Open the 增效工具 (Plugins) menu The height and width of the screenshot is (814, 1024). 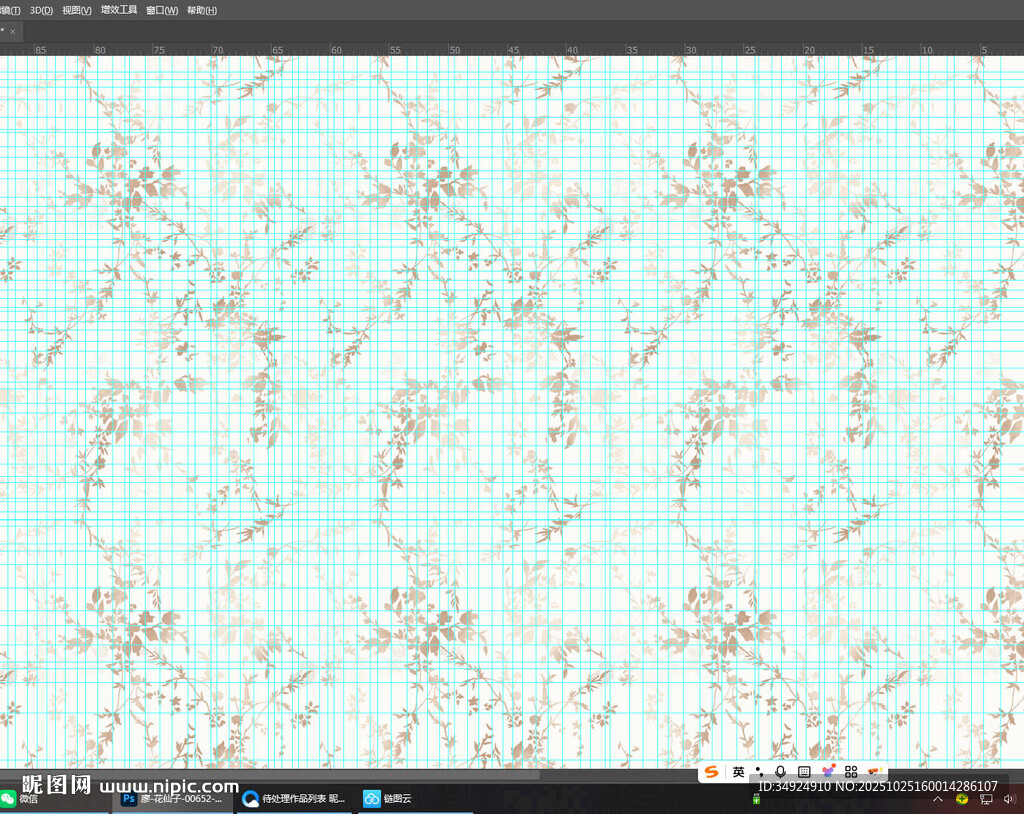[119, 10]
